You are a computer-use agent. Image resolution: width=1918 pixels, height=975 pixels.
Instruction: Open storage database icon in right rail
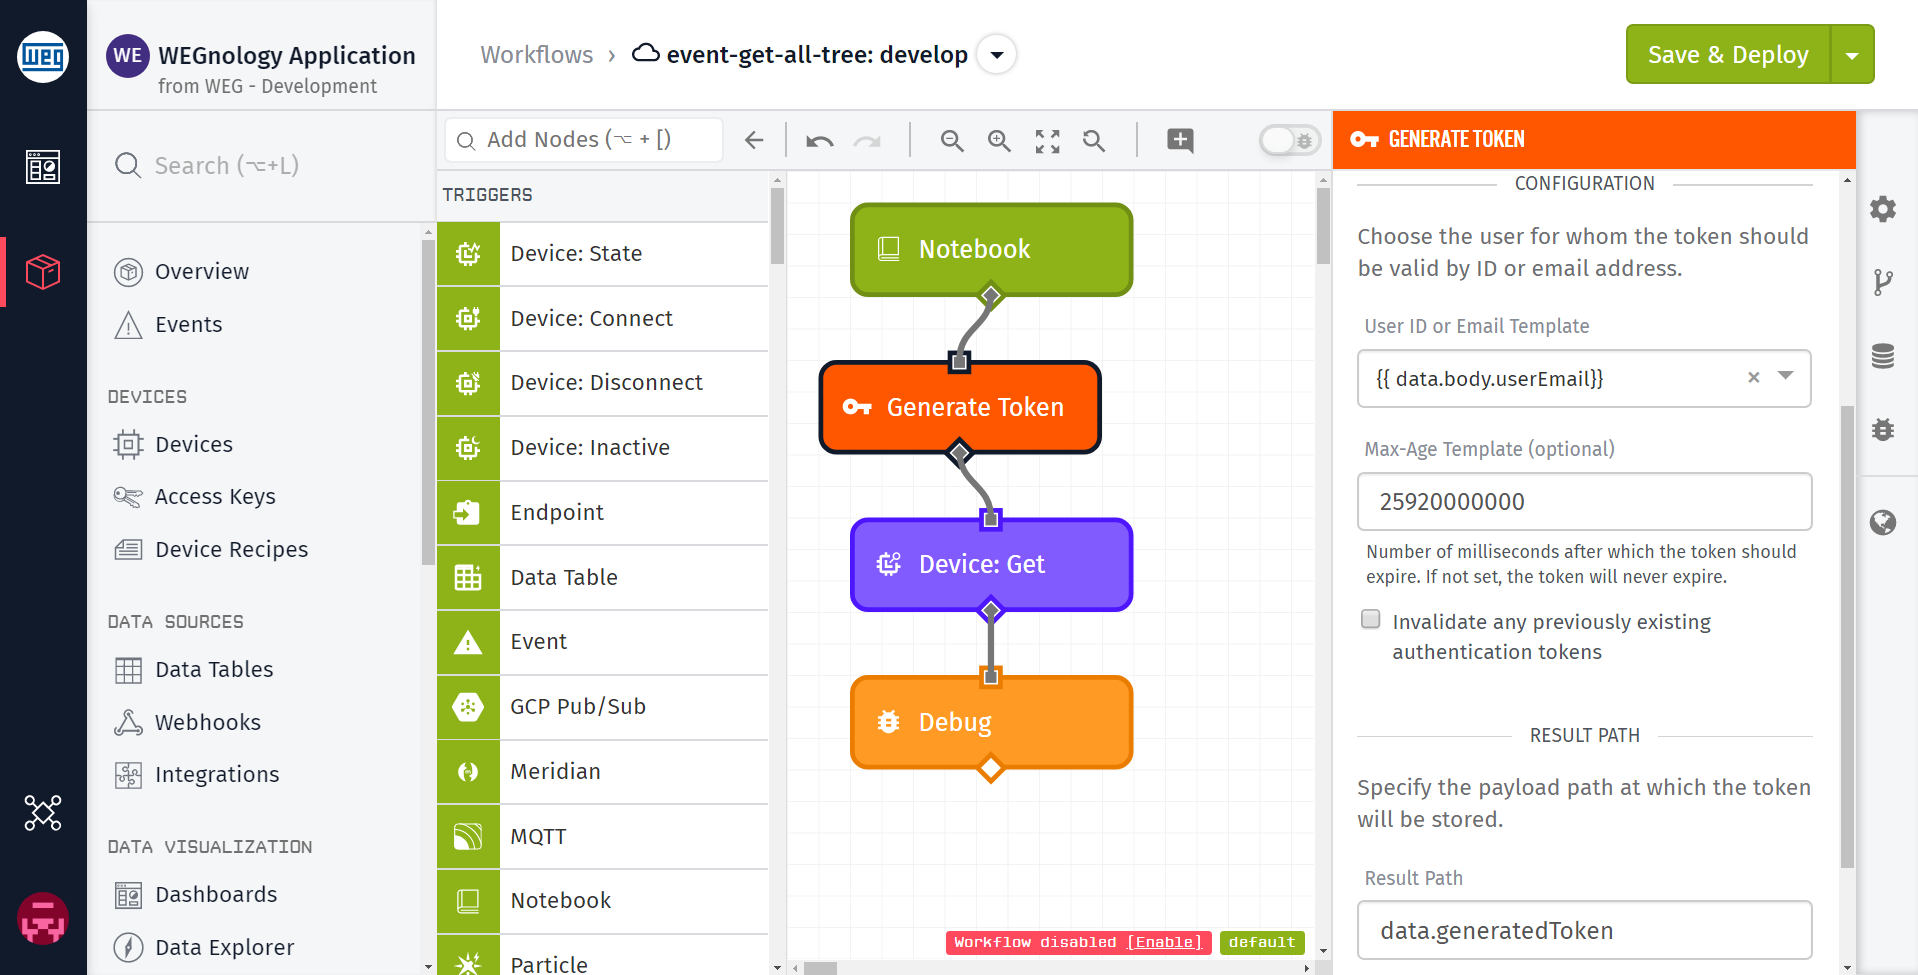[1883, 356]
